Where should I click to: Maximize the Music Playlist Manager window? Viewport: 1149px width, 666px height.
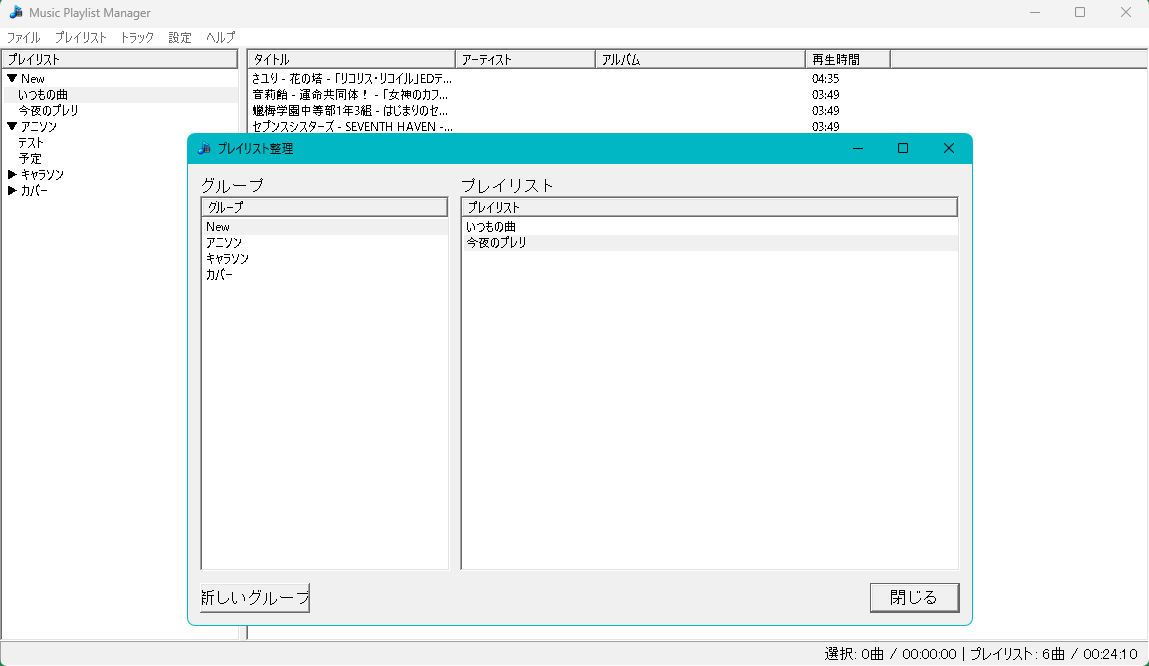[x=1080, y=12]
